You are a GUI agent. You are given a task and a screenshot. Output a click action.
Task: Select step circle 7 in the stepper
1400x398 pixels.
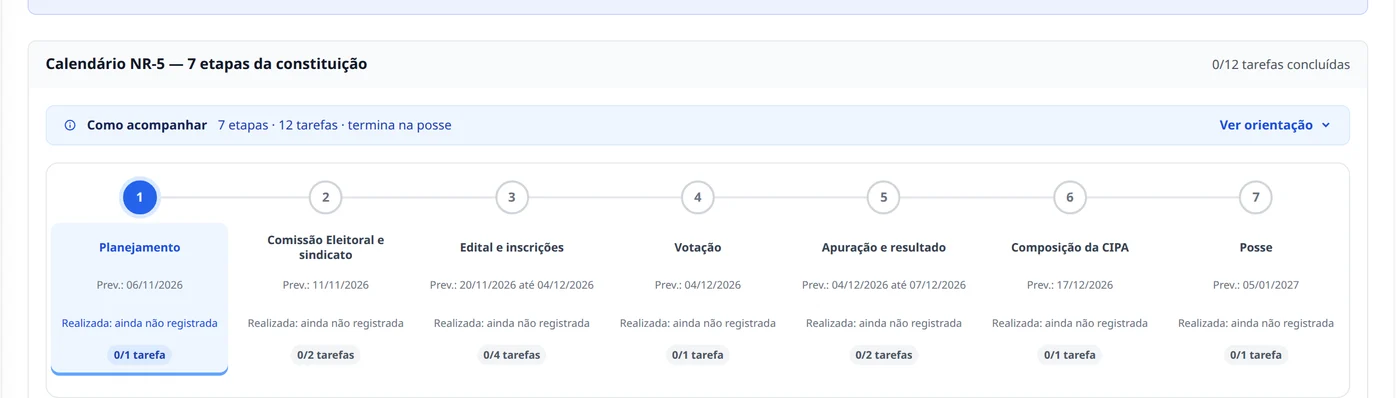point(1256,197)
